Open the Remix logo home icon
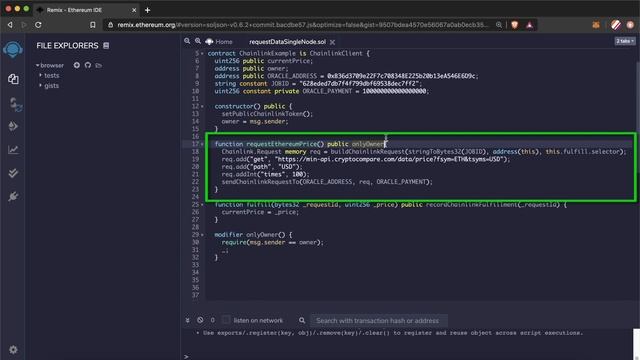This screenshot has height=360, width=640. pos(13,49)
